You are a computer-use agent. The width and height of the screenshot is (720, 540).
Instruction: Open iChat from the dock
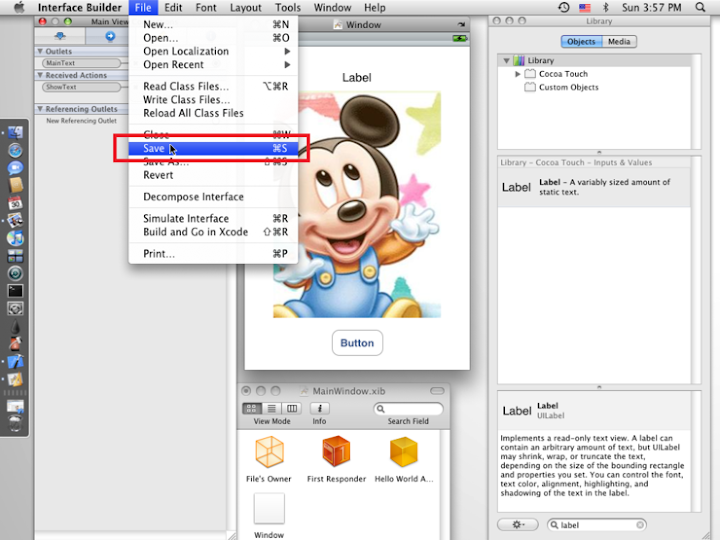pyautogui.click(x=15, y=168)
